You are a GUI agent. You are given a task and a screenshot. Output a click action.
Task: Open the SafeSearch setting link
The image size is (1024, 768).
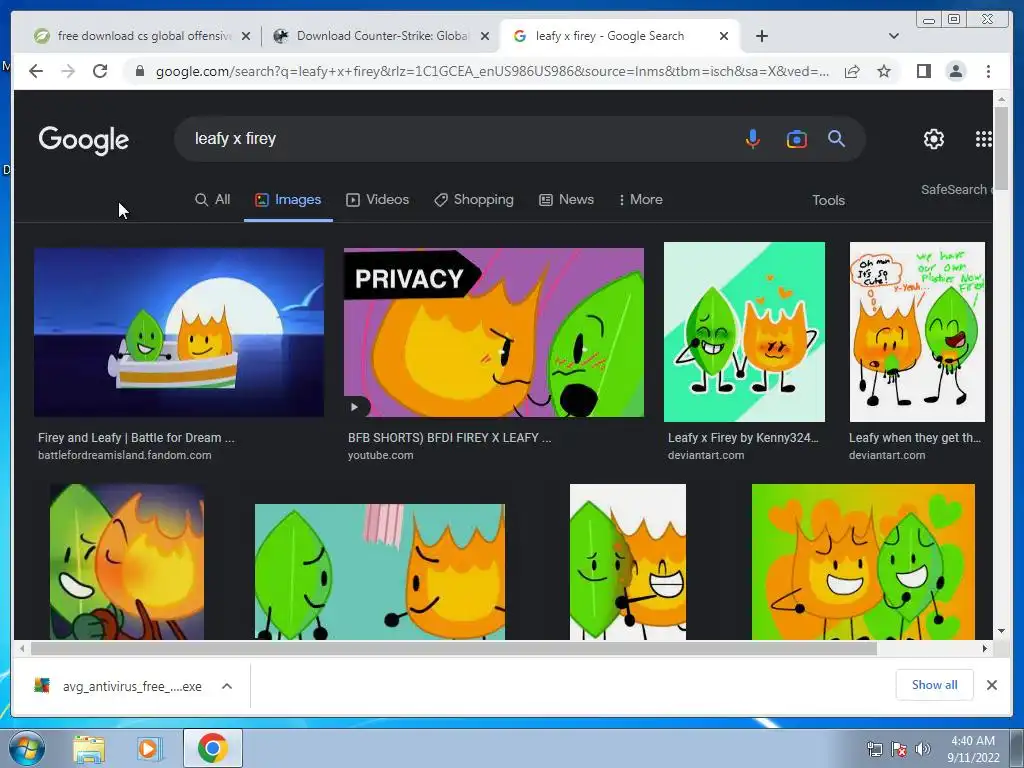956,189
